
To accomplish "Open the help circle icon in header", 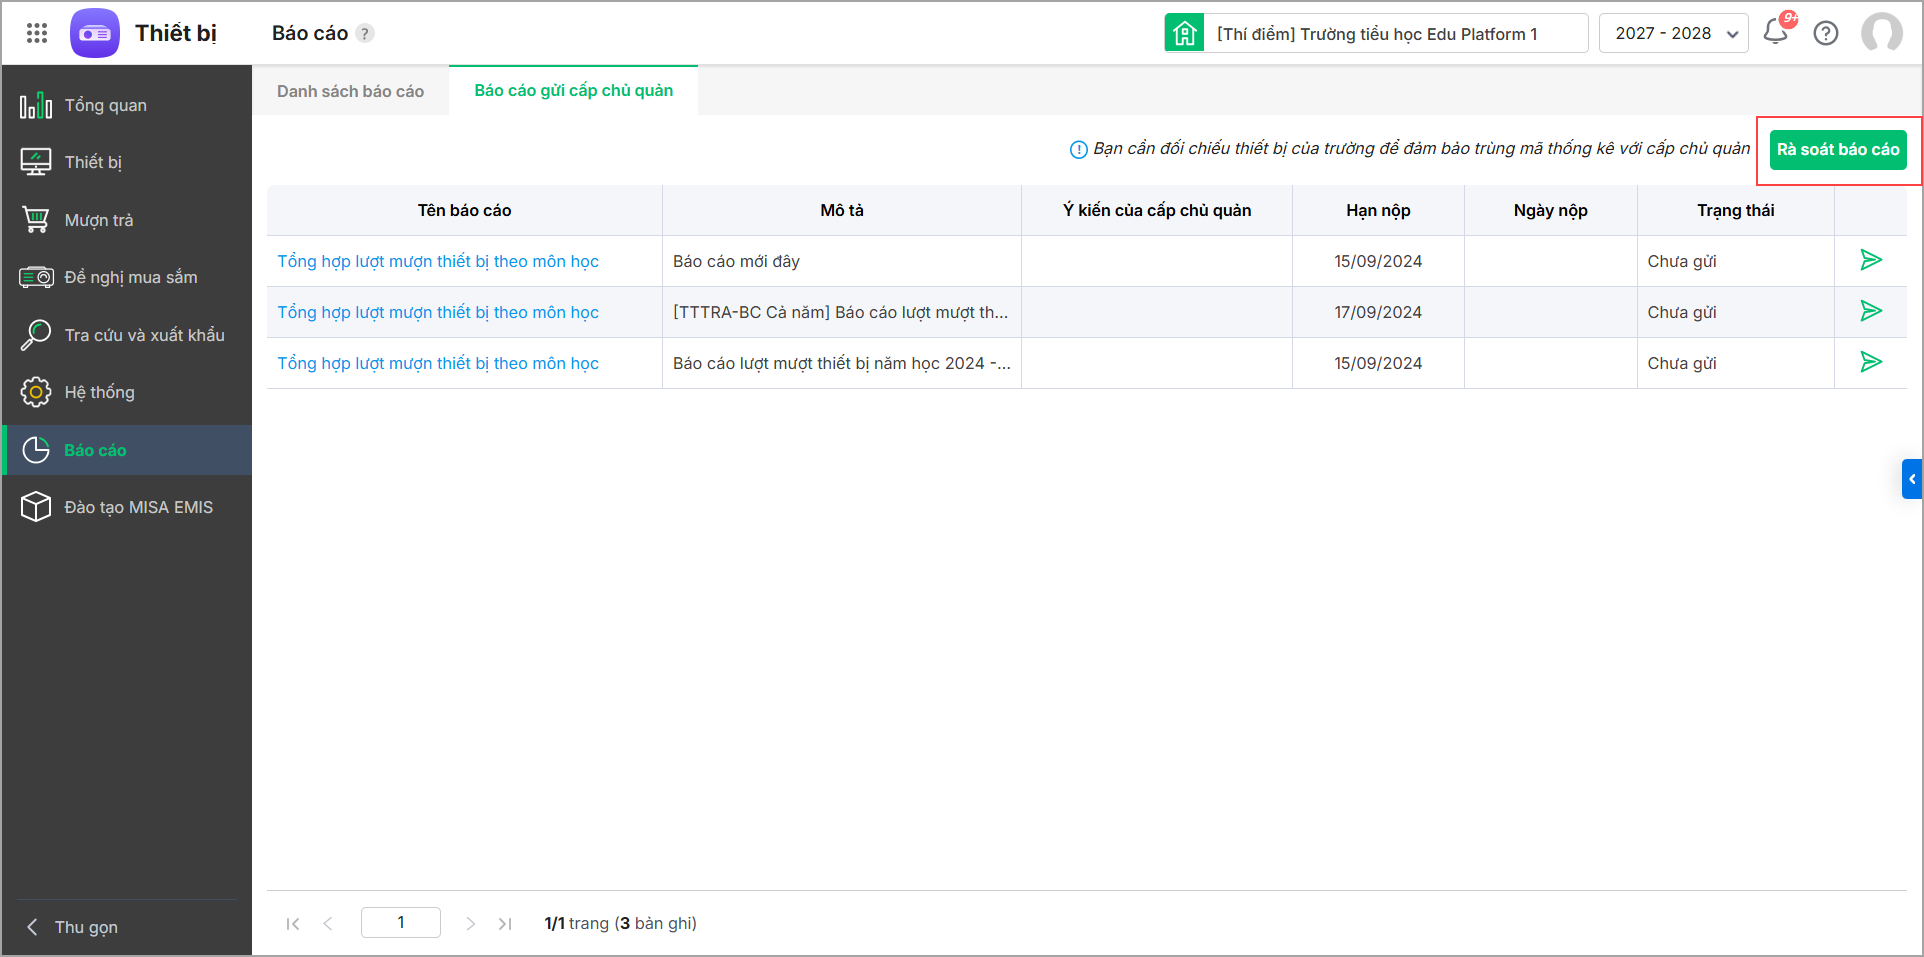I will (x=1826, y=33).
